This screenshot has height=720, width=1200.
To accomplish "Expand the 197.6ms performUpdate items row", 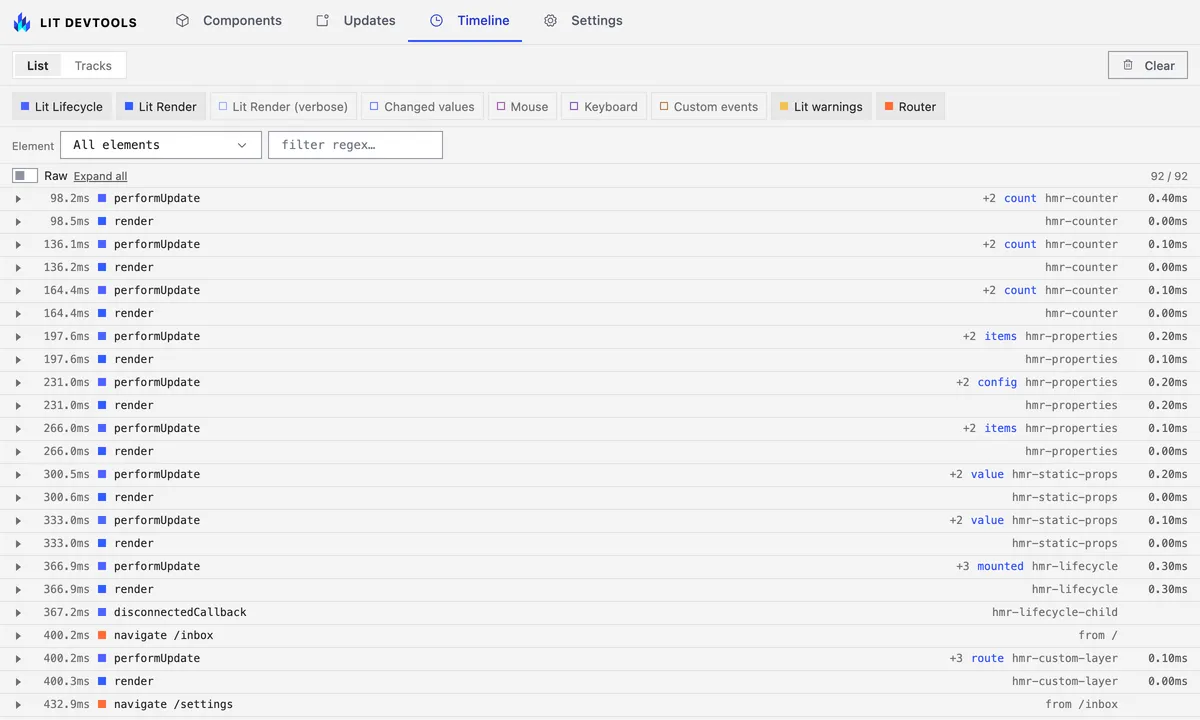I will click(18, 336).
